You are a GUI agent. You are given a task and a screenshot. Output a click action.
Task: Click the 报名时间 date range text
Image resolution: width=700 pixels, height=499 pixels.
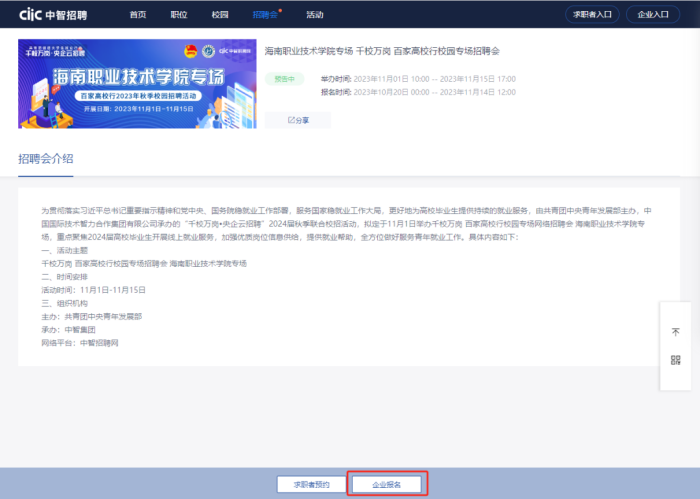tap(418, 92)
